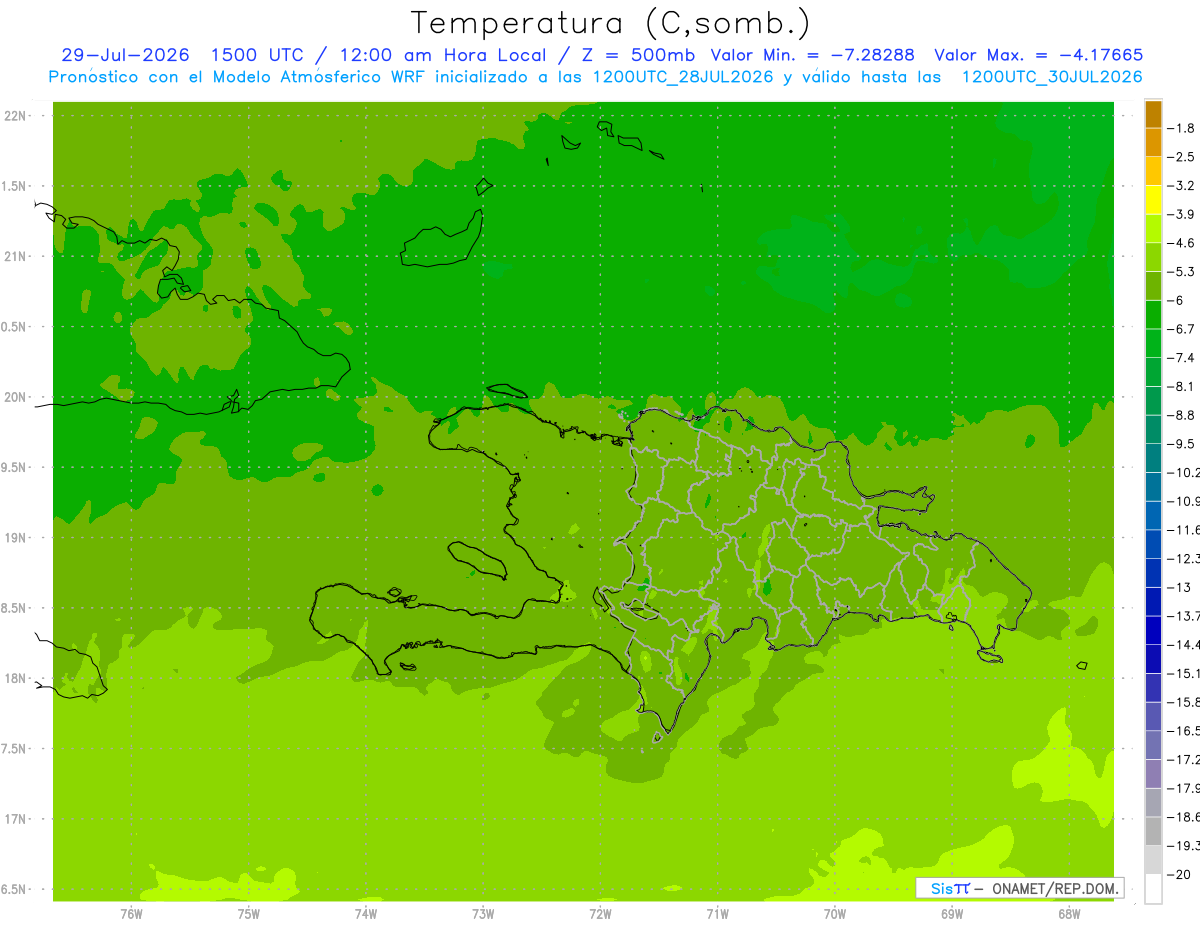Click the '20N' latitude label
The width and height of the screenshot is (1200, 927).
[16, 397]
